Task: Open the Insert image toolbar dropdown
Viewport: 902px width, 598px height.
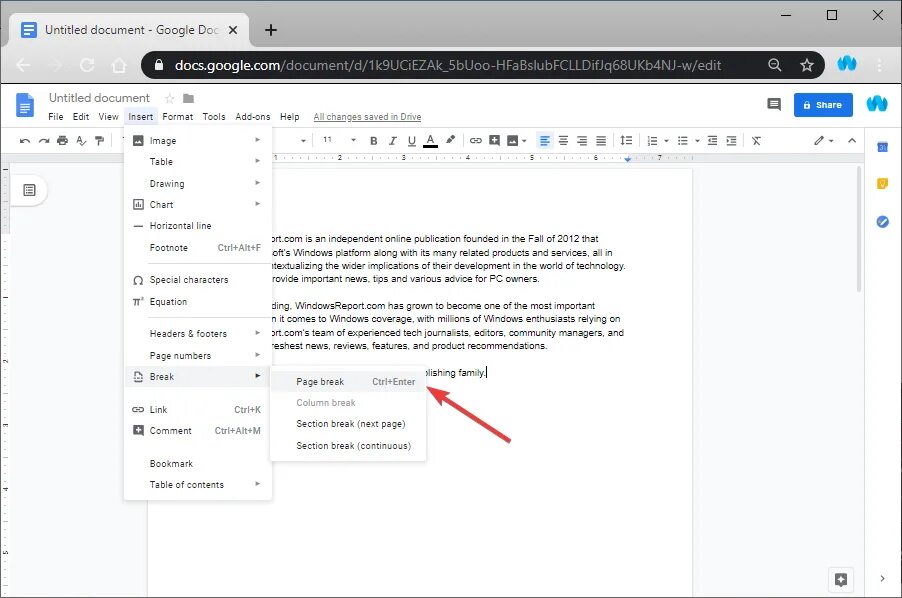Action: [x=517, y=140]
